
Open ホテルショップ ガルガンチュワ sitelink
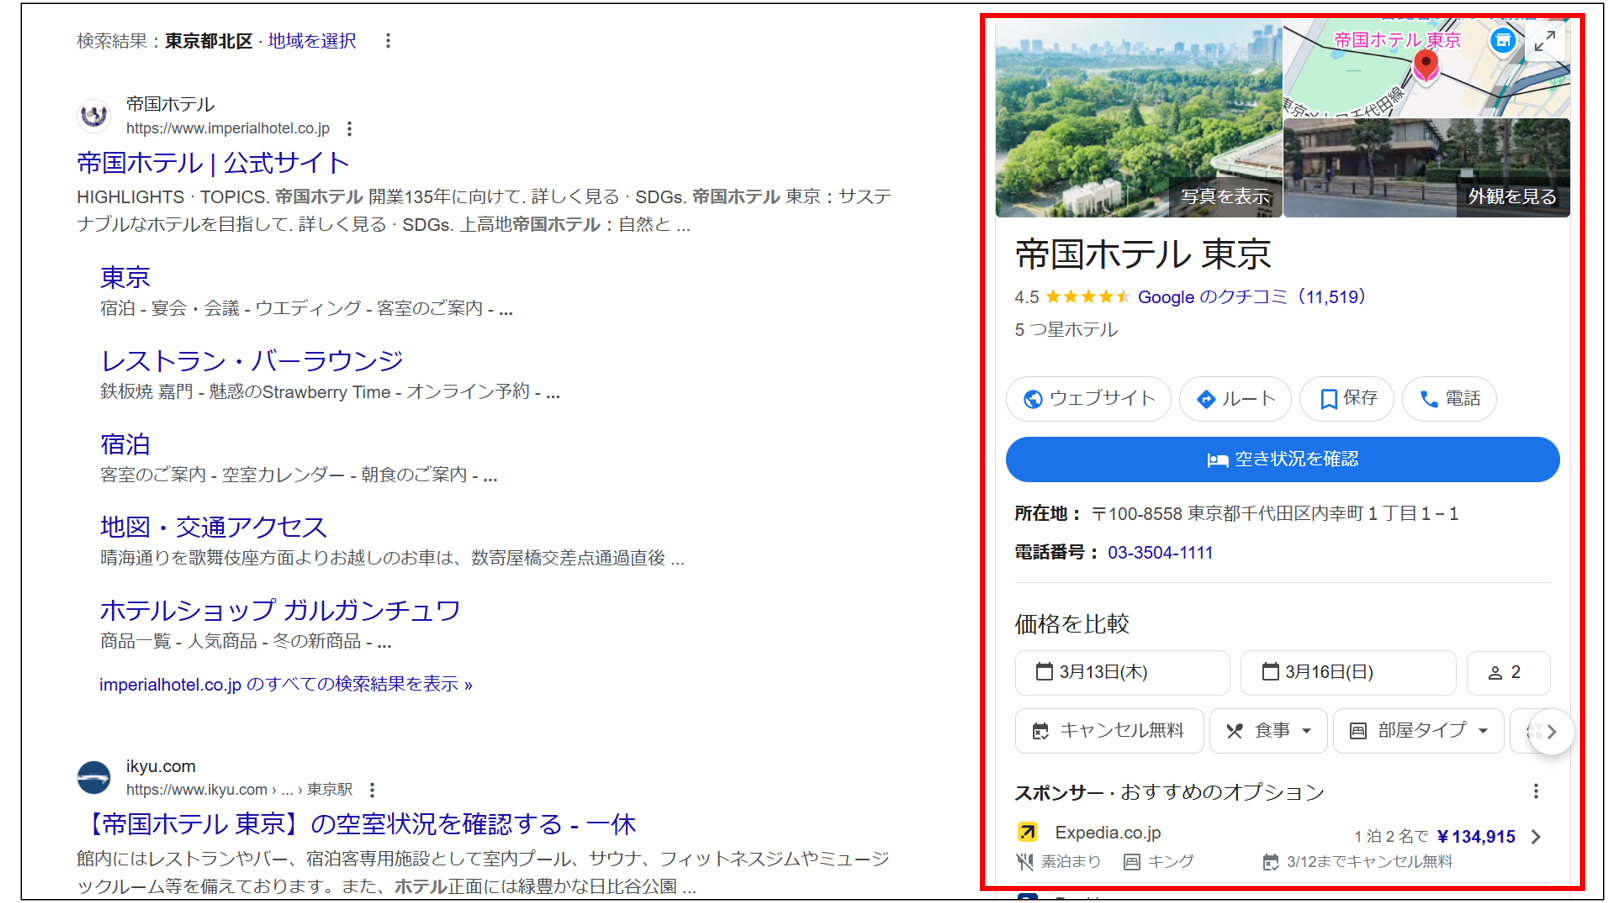(280, 610)
